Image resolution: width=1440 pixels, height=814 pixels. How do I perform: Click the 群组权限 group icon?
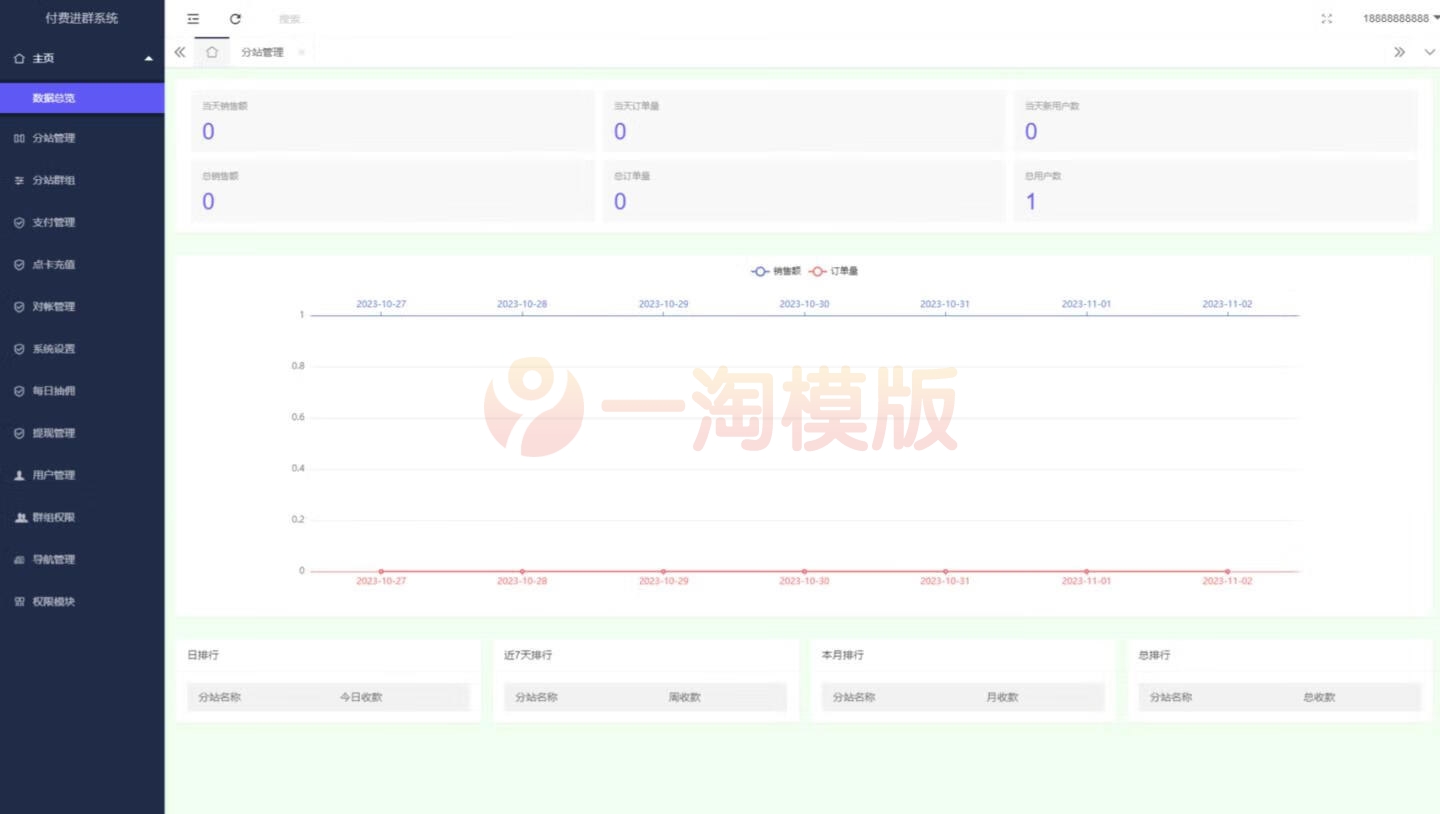(20, 517)
